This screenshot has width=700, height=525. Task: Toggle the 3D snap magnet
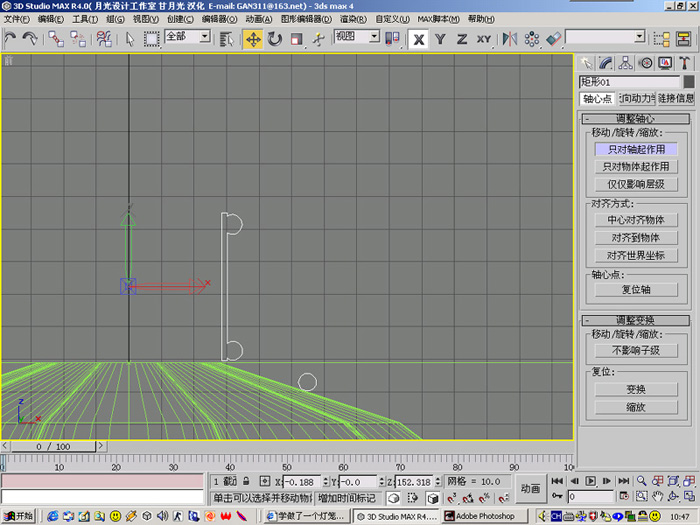(x=452, y=497)
